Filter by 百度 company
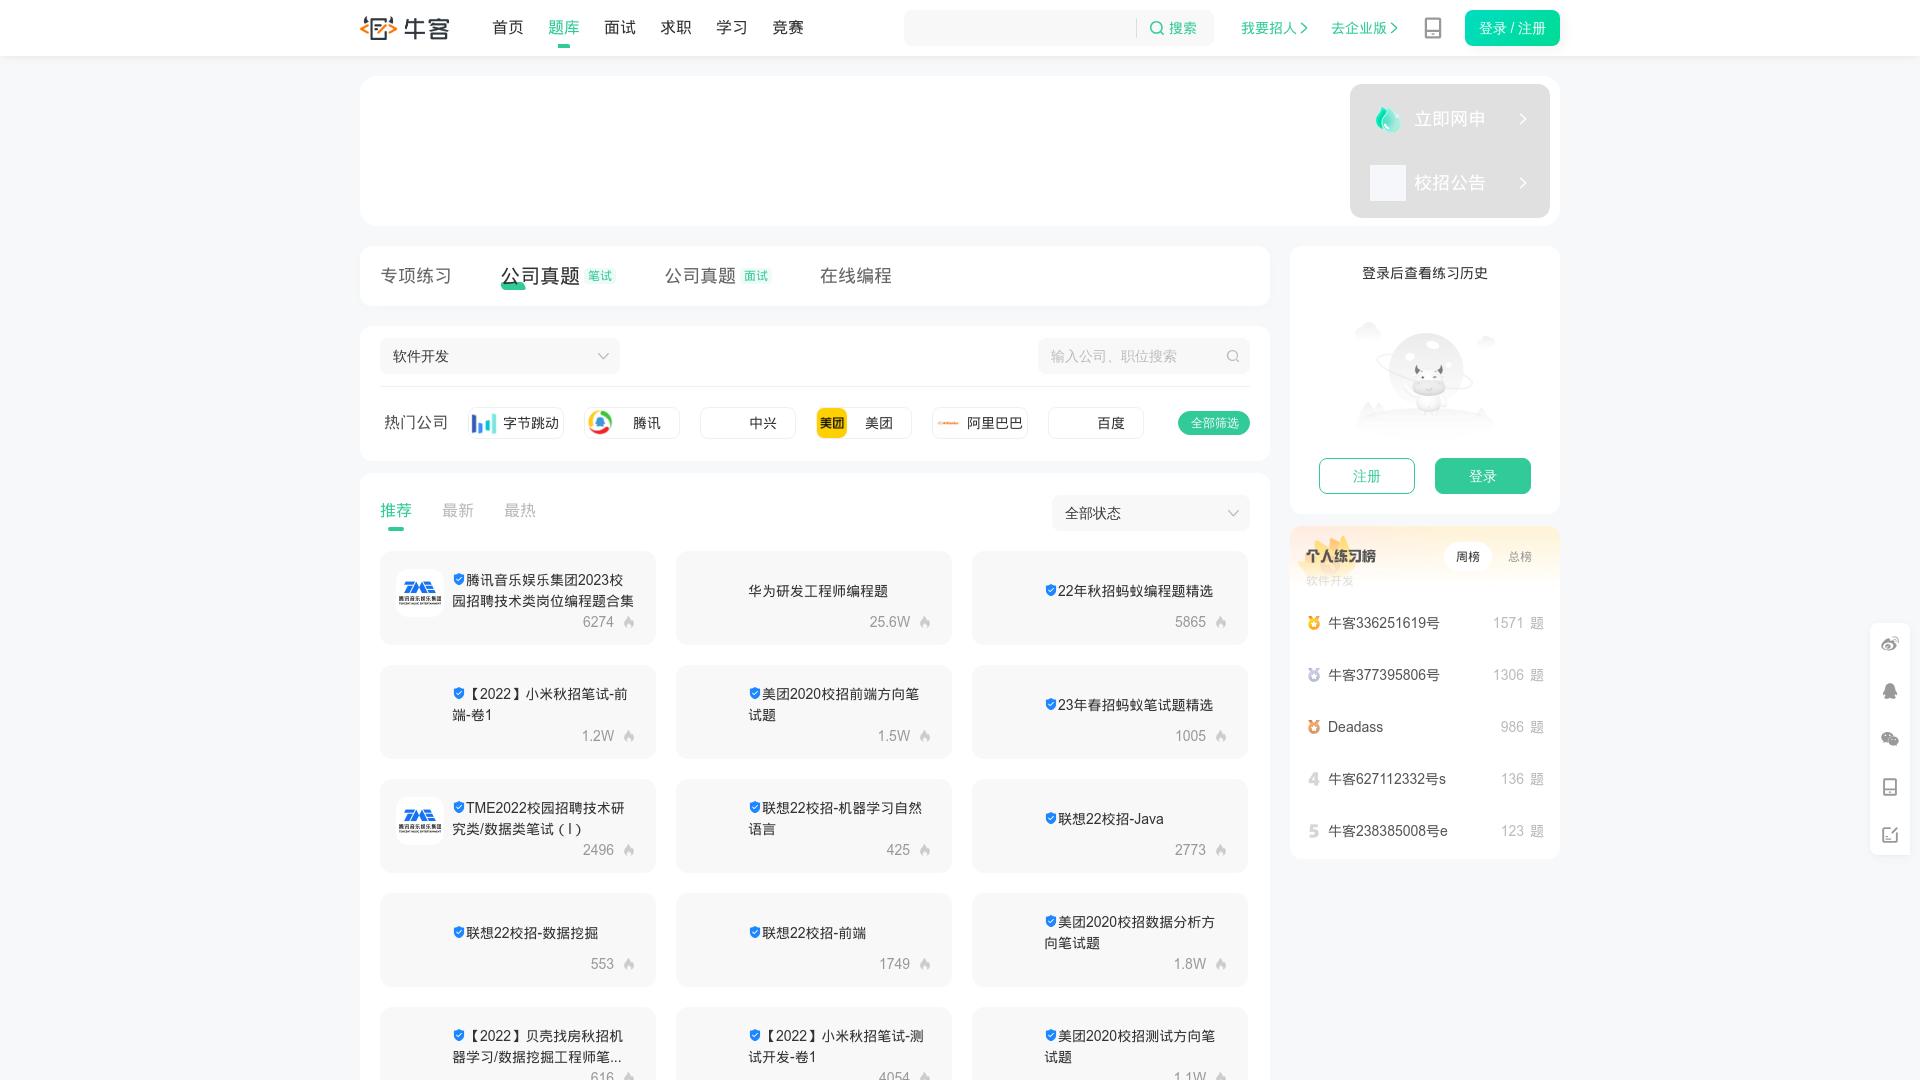Image resolution: width=1920 pixels, height=1080 pixels. click(x=1096, y=423)
